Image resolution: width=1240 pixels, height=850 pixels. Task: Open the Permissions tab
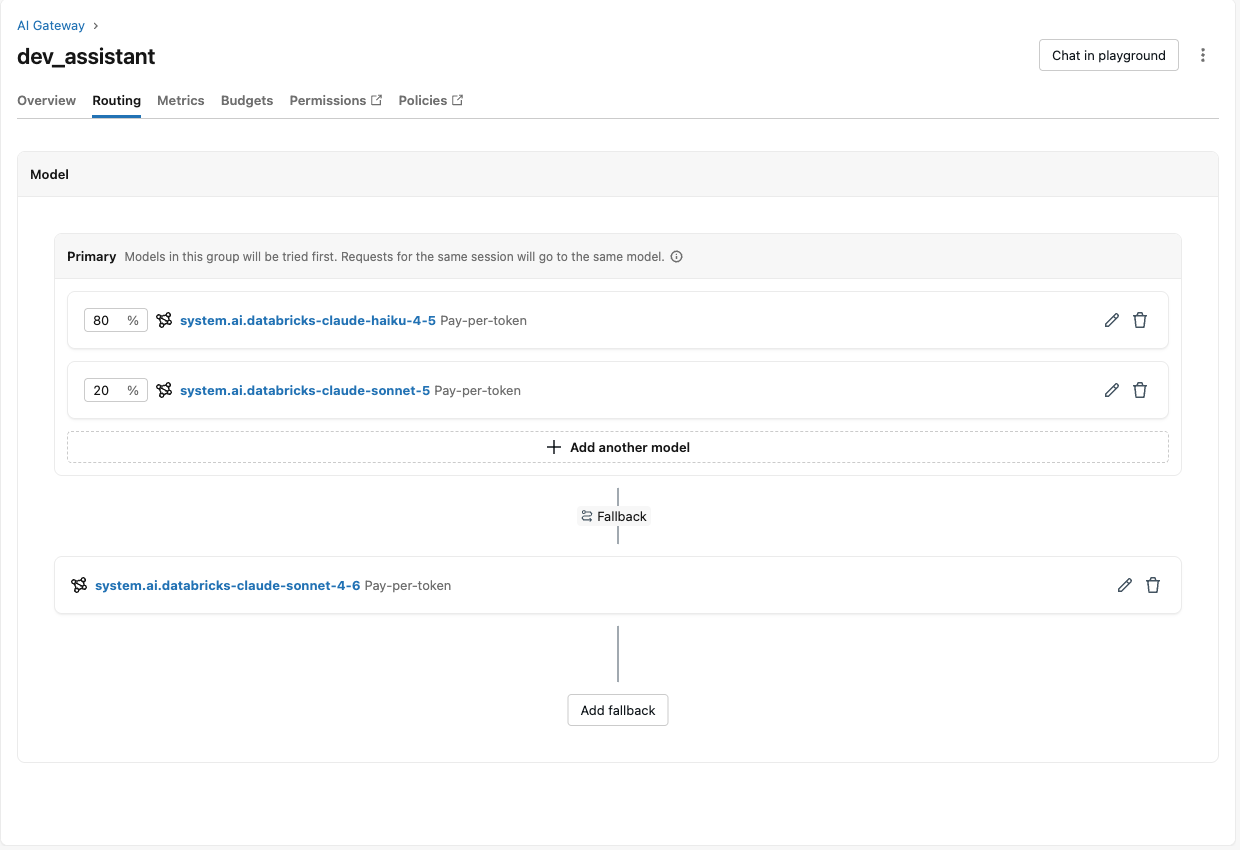click(336, 100)
